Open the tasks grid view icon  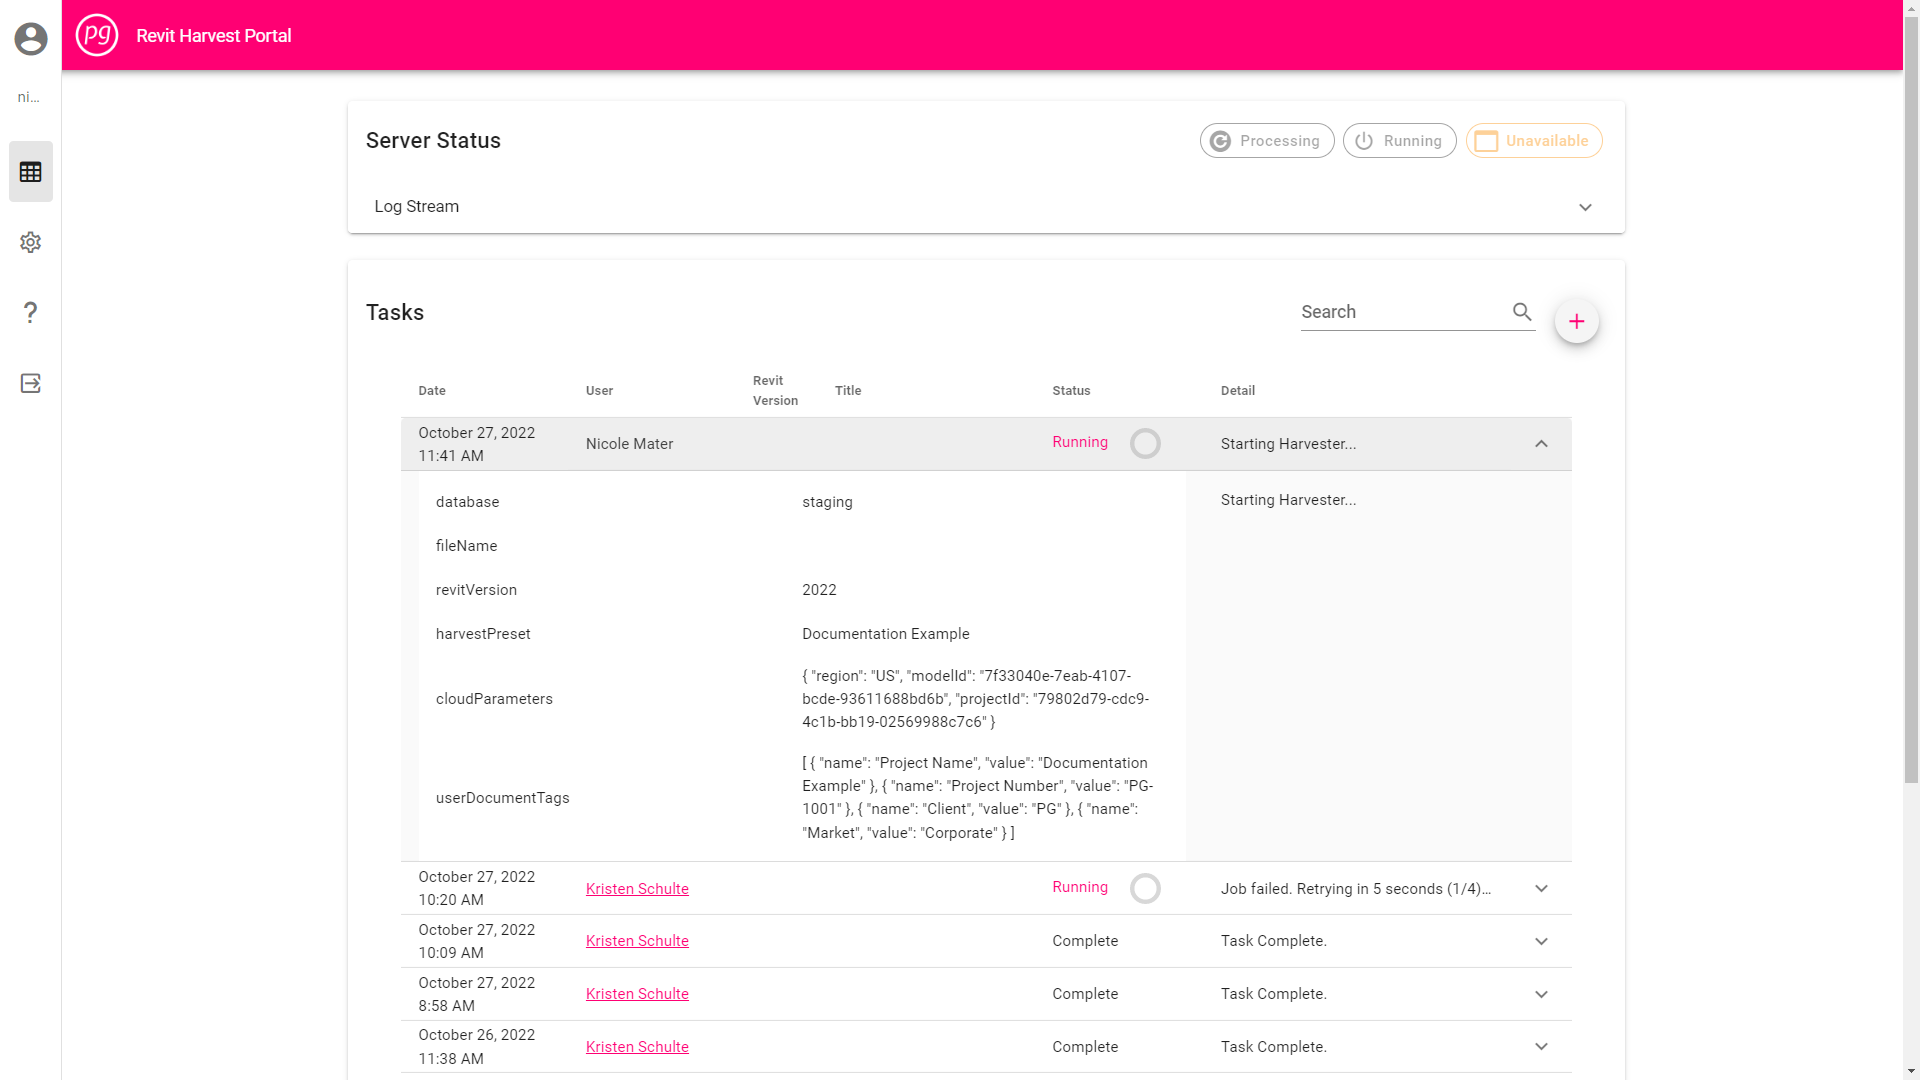click(x=30, y=170)
